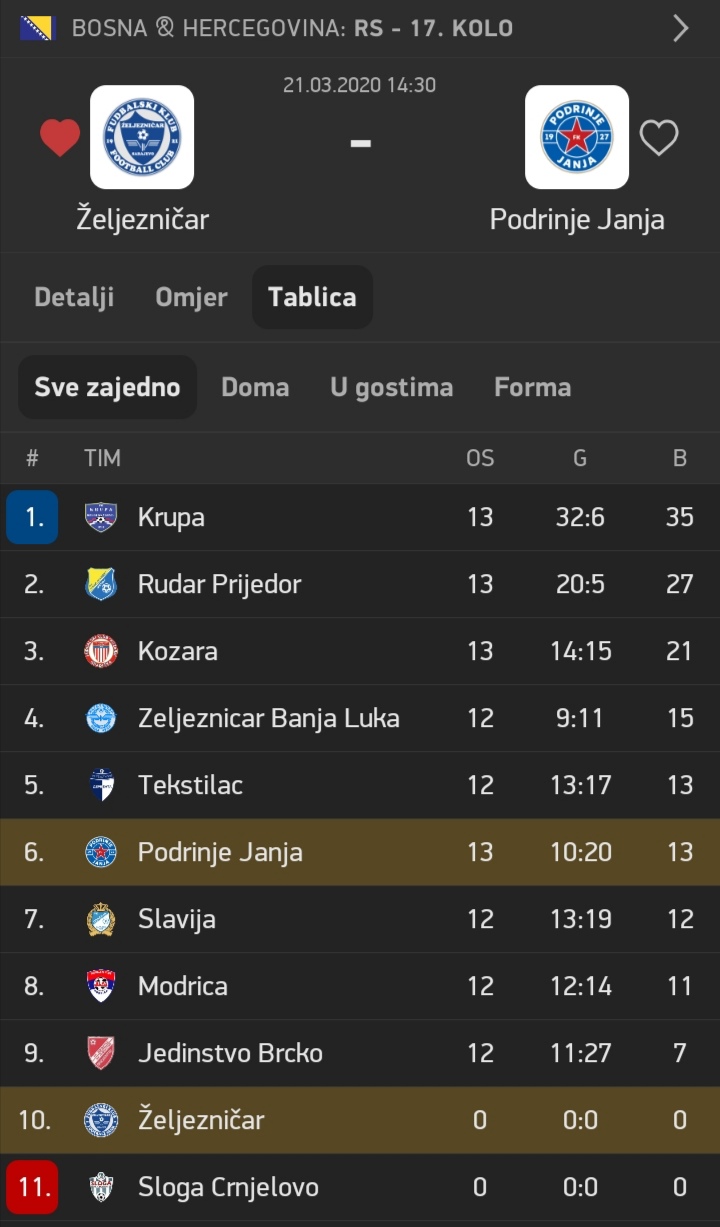Viewport: 720px width, 1227px height.
Task: Open the Modrica team row
Action: pyautogui.click(x=360, y=986)
